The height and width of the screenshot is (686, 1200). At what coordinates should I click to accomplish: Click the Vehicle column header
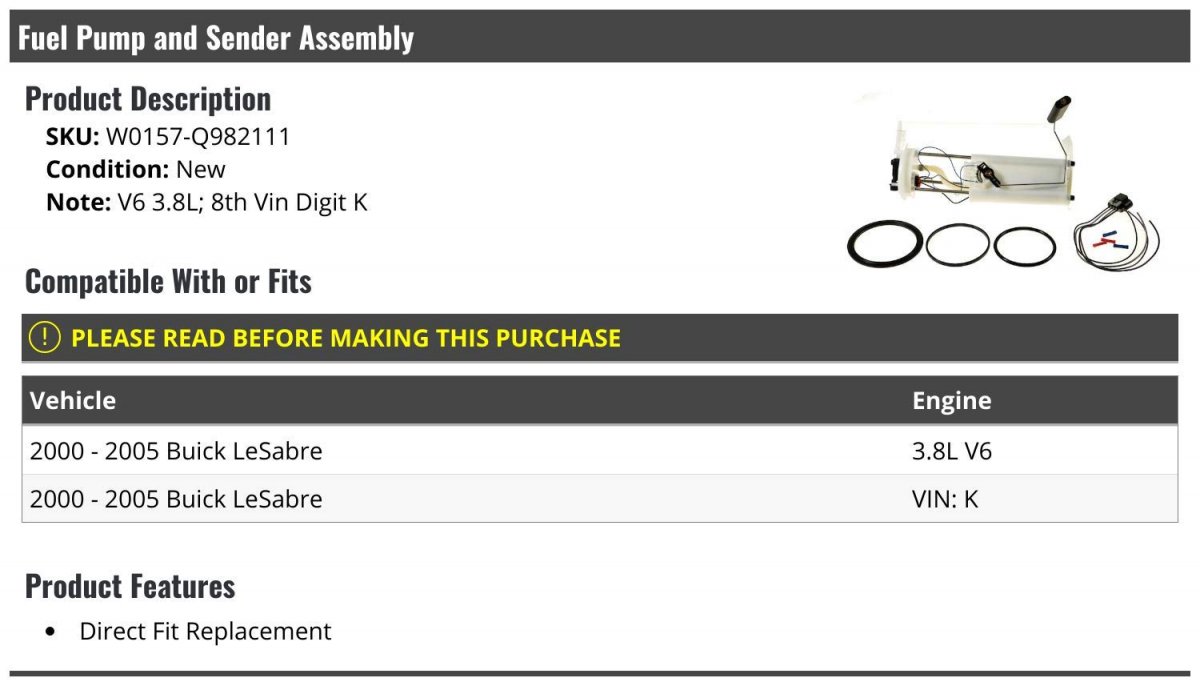(x=73, y=400)
